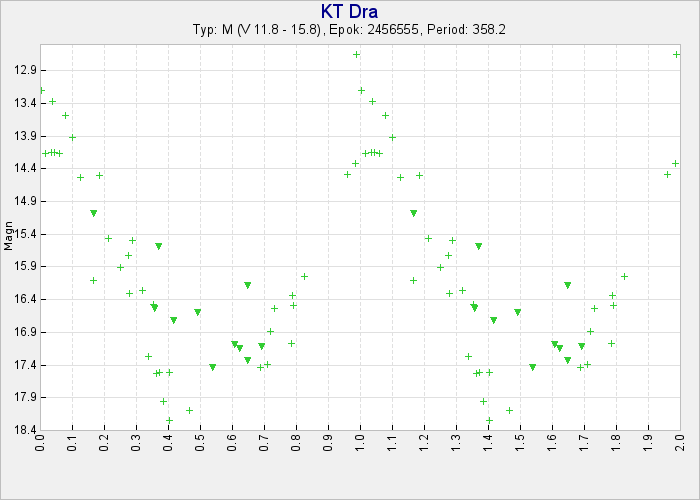Select the triangle marker near phase 0.17, magnitude 15.1
Screen dimensions: 700x500
tap(94, 213)
